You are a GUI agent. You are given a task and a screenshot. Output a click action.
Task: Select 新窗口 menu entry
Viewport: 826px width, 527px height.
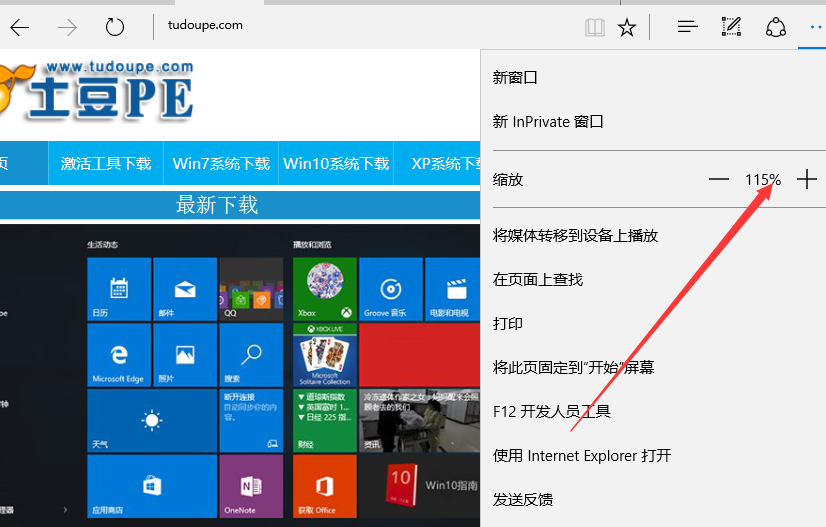[515, 78]
